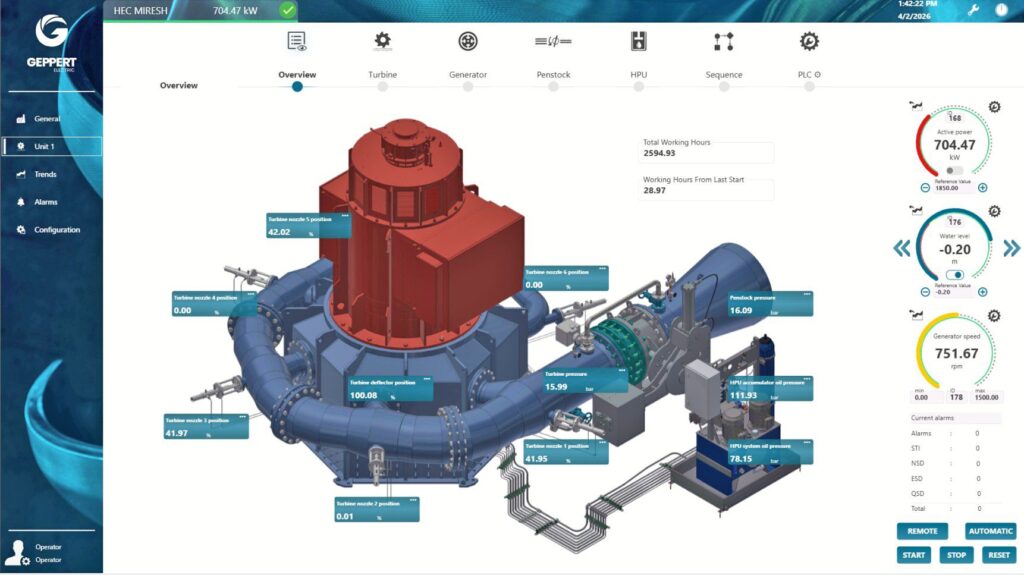This screenshot has width=1024, height=575.
Task: Click the wrench icon in top bar
Action: point(973,10)
